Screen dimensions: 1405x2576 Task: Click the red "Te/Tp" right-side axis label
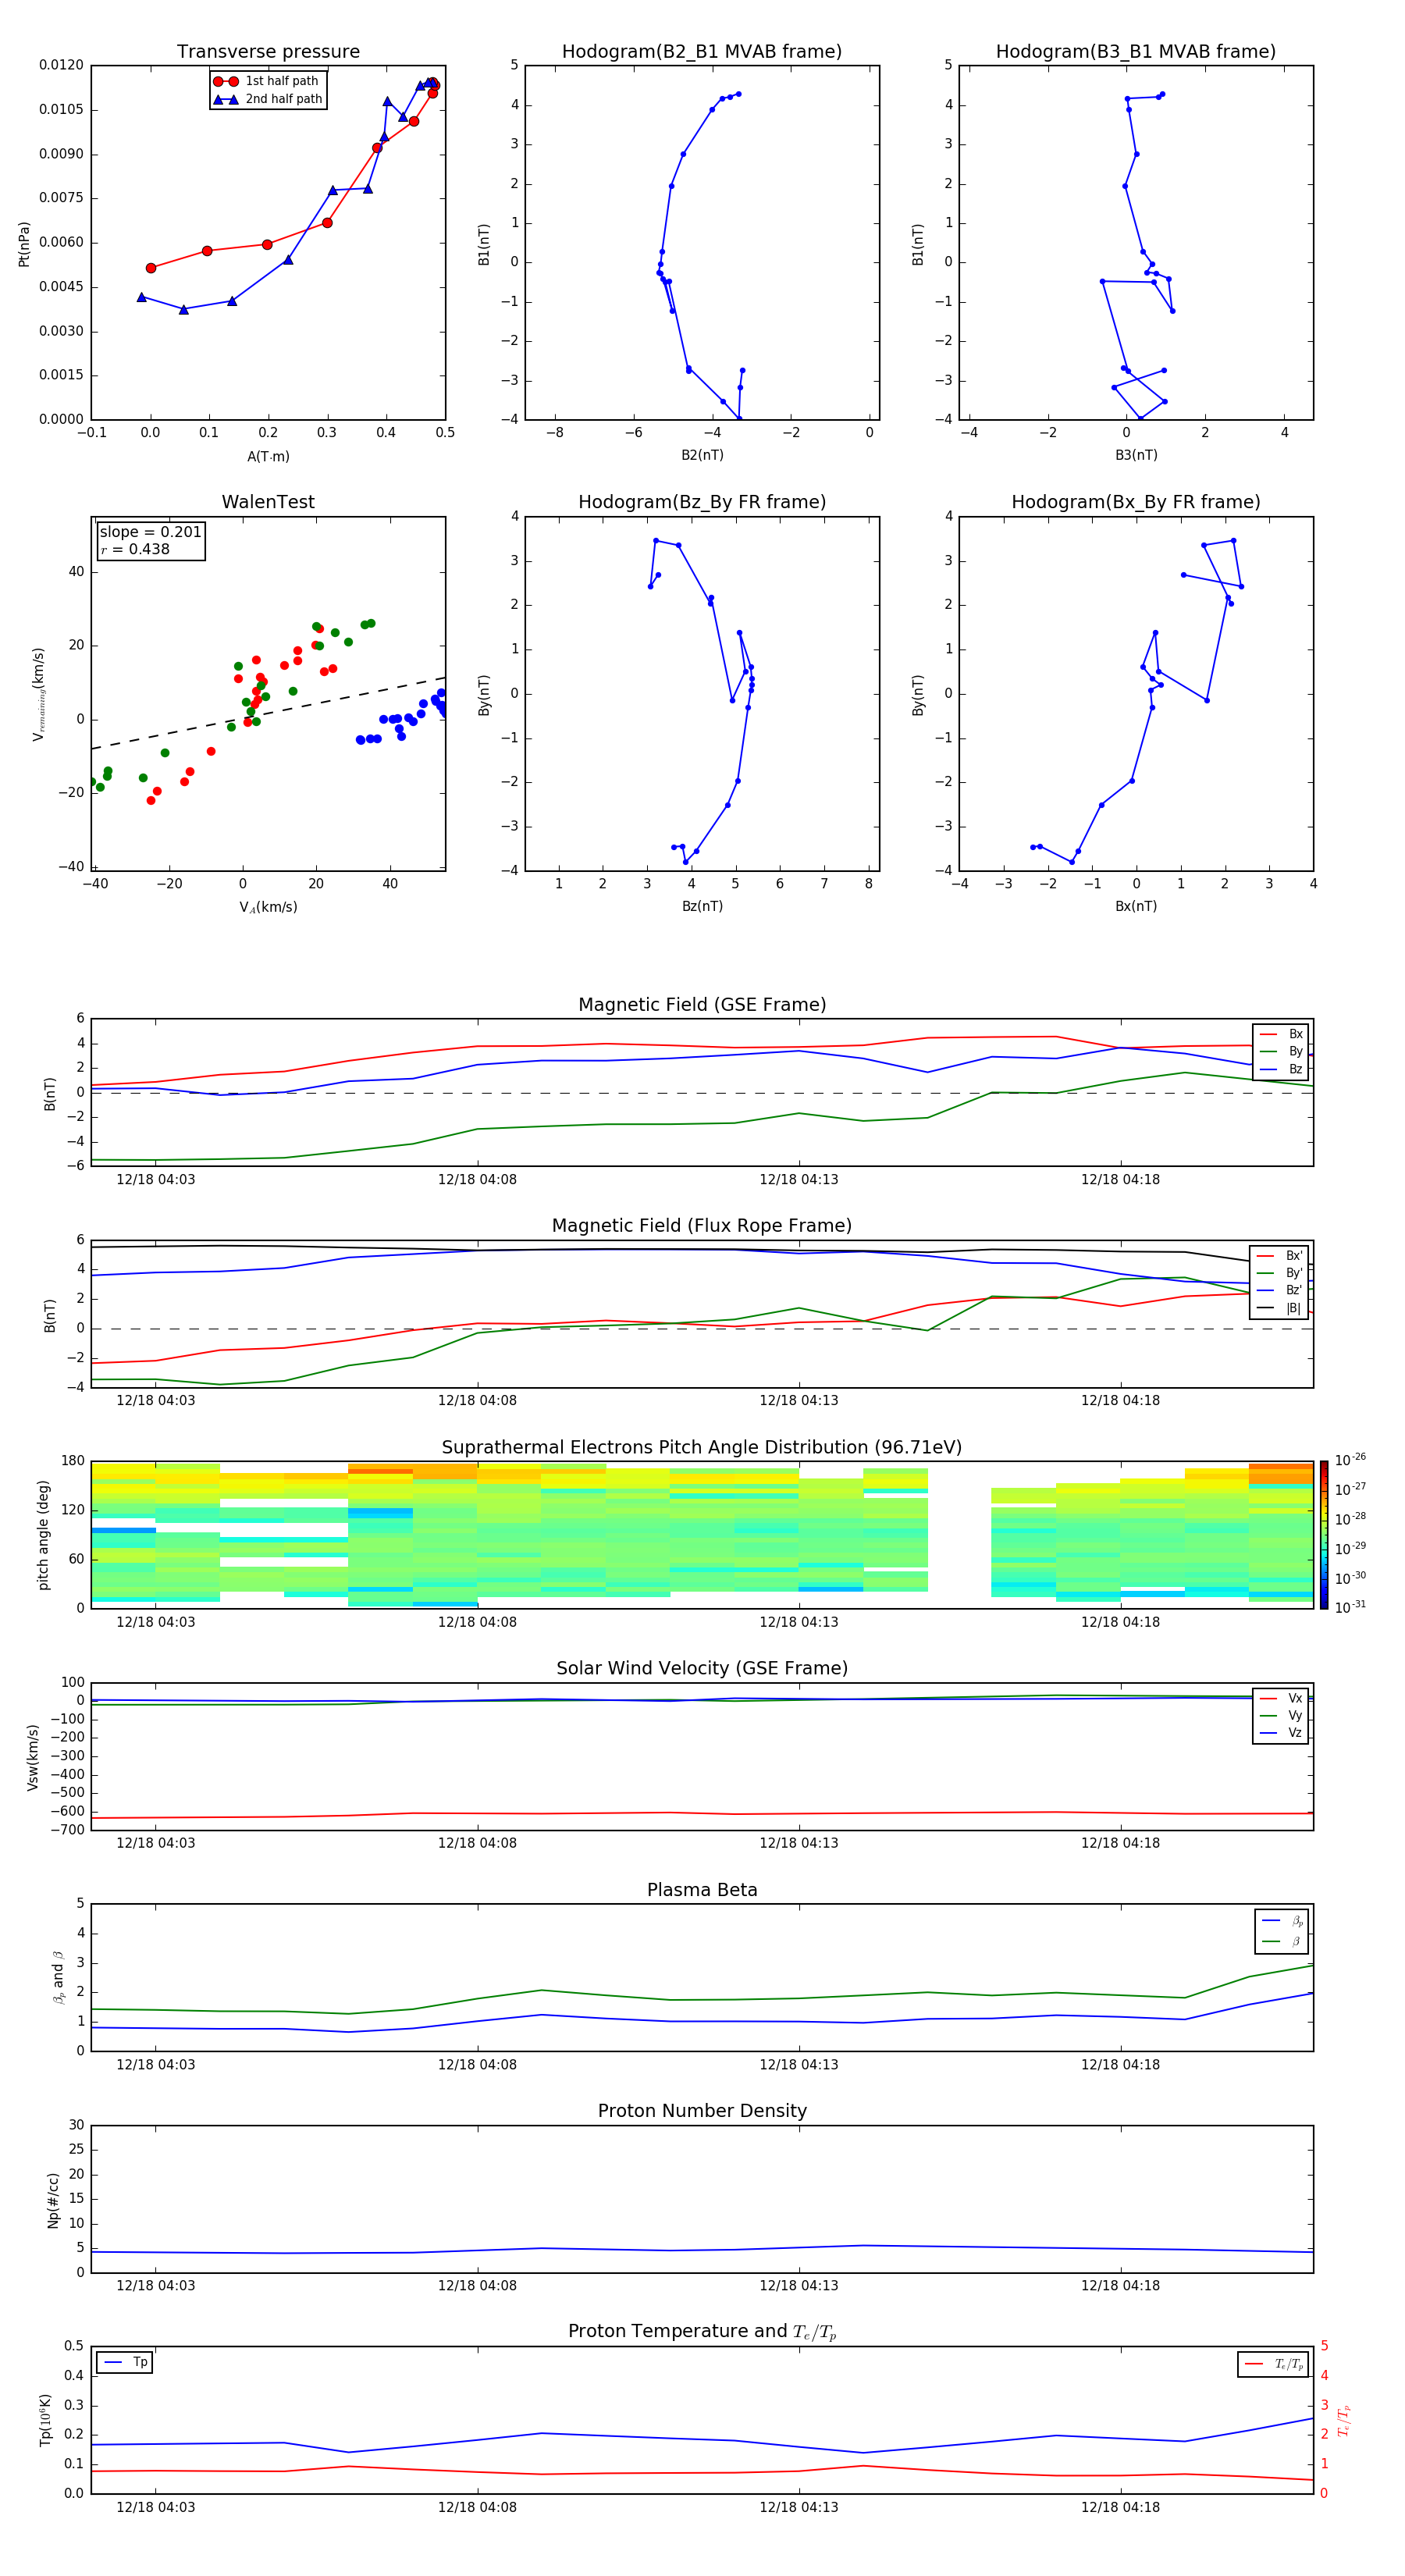click(x=1344, y=2421)
